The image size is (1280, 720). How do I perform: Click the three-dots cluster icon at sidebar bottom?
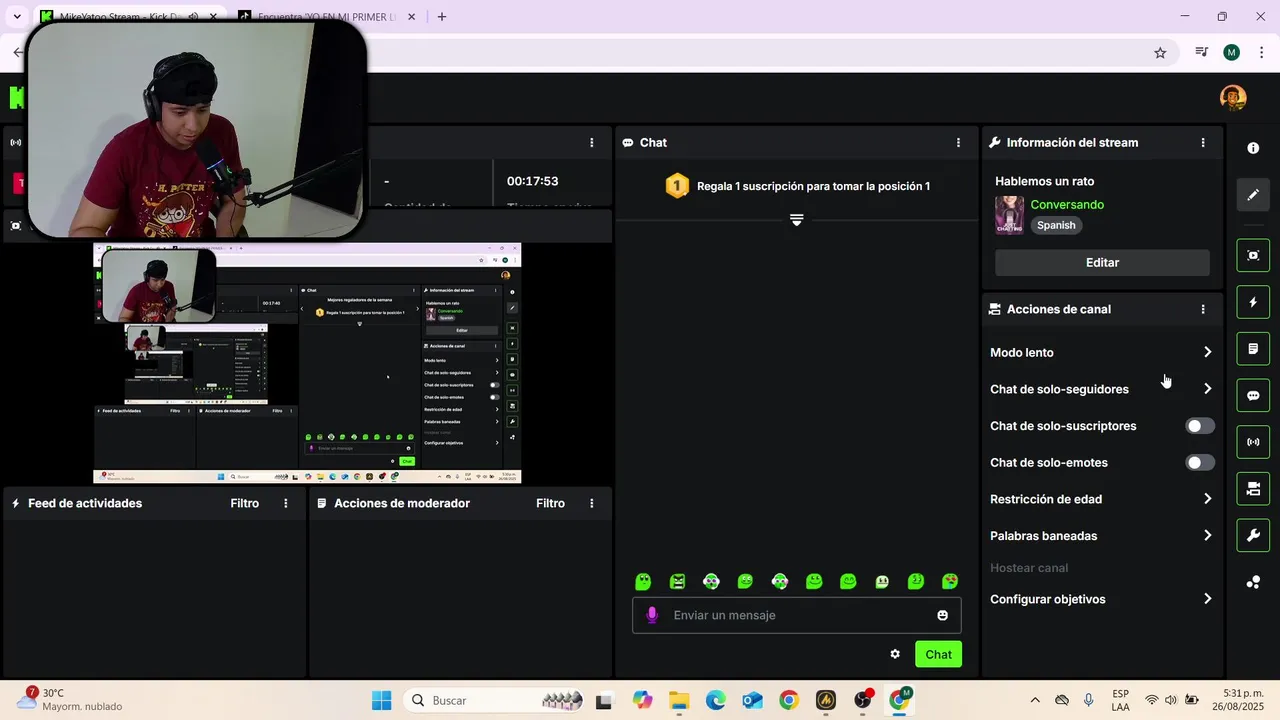click(x=1253, y=582)
